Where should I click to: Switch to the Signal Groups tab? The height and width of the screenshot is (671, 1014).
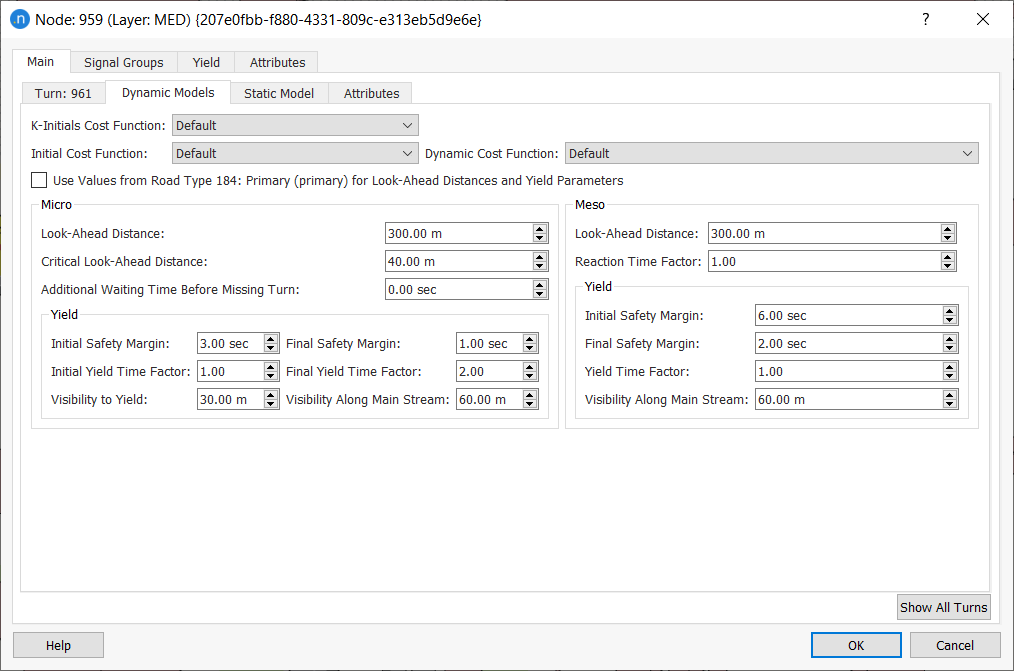(x=123, y=62)
